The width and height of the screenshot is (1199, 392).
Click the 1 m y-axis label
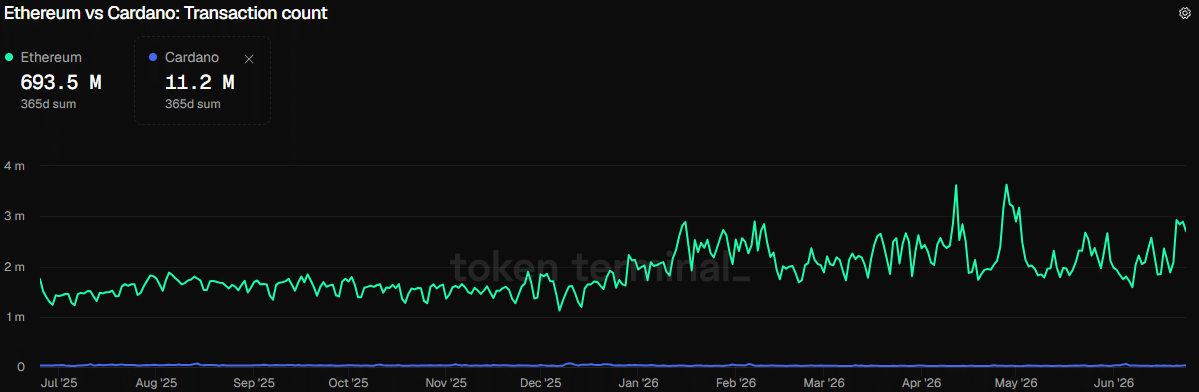pyautogui.click(x=15, y=316)
